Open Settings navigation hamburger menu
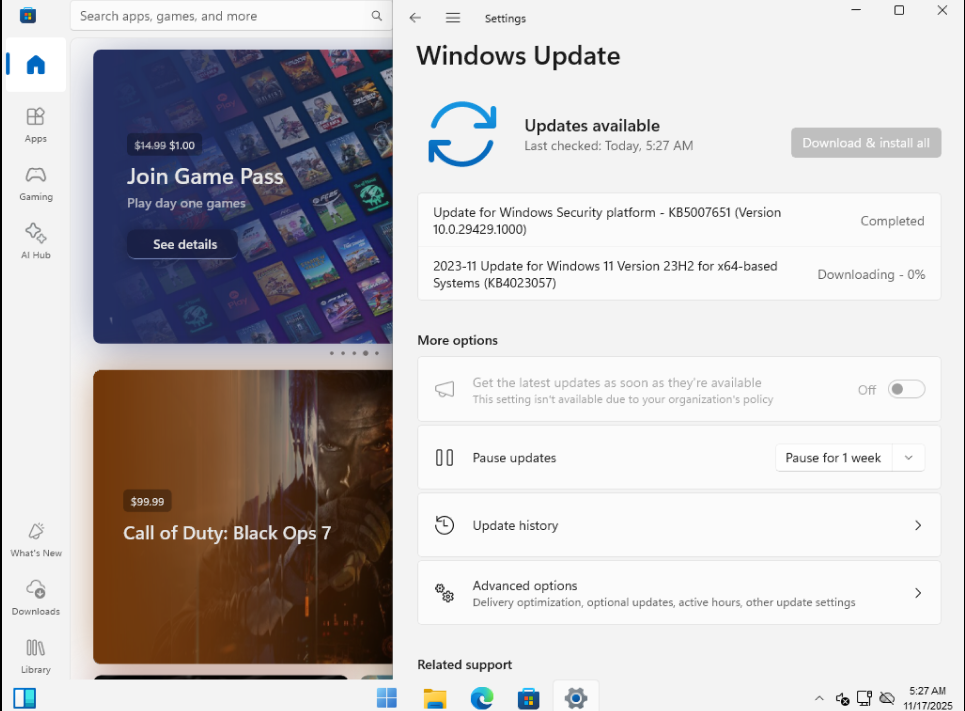This screenshot has height=711, width=965. 453,18
